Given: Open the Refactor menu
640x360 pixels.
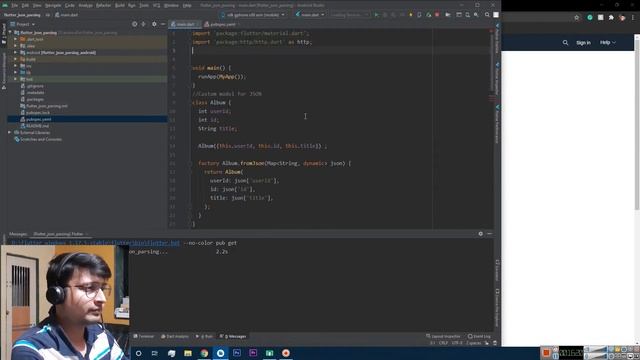Looking at the screenshot, I should 103,5.
